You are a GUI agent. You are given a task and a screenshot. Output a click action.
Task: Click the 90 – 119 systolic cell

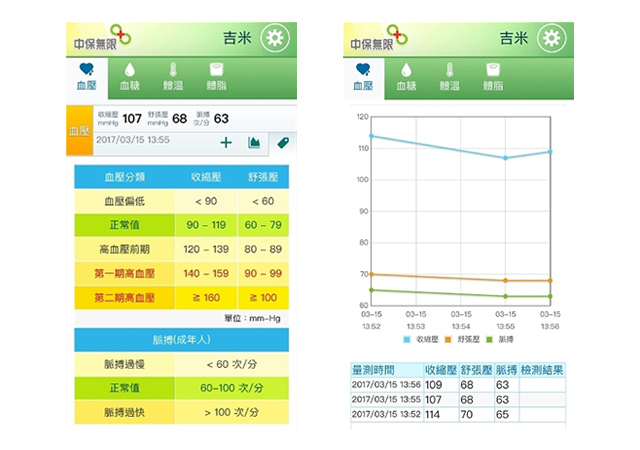click(x=206, y=225)
